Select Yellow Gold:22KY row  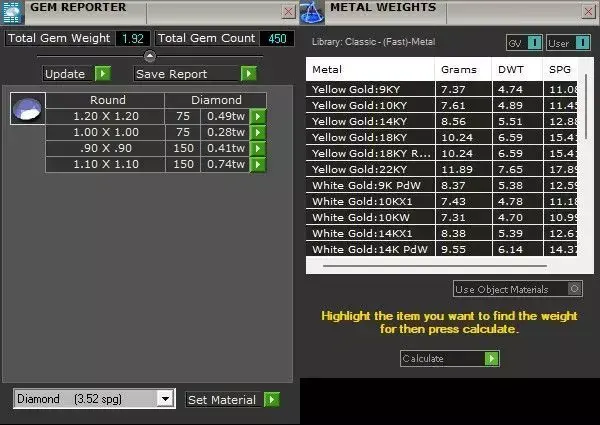pyautogui.click(x=442, y=169)
